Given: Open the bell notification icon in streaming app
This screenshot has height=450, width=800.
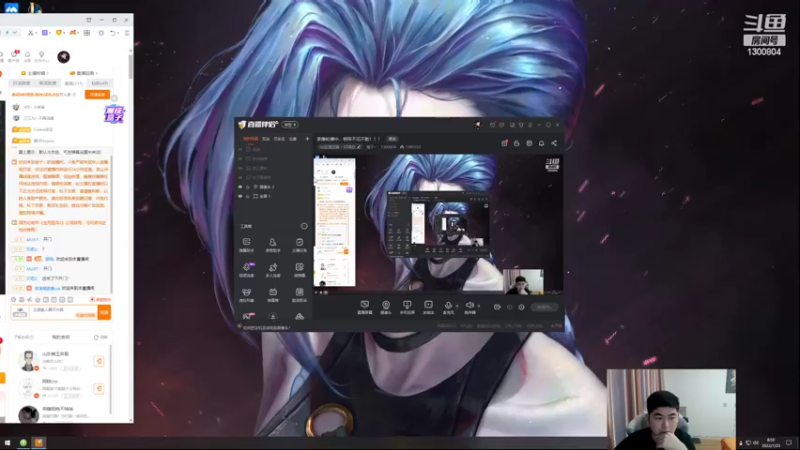Looking at the screenshot, I should click(x=541, y=143).
